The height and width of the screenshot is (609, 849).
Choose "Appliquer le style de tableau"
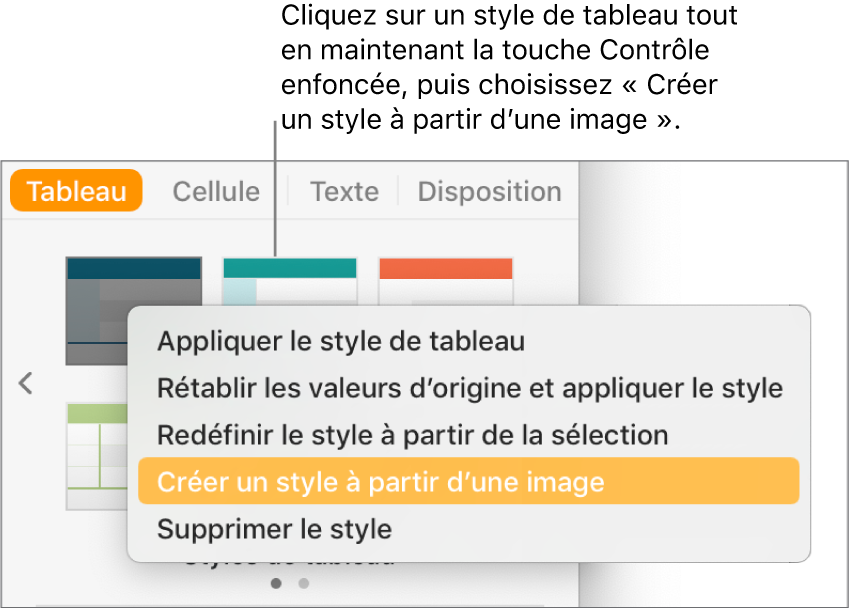pyautogui.click(x=341, y=341)
